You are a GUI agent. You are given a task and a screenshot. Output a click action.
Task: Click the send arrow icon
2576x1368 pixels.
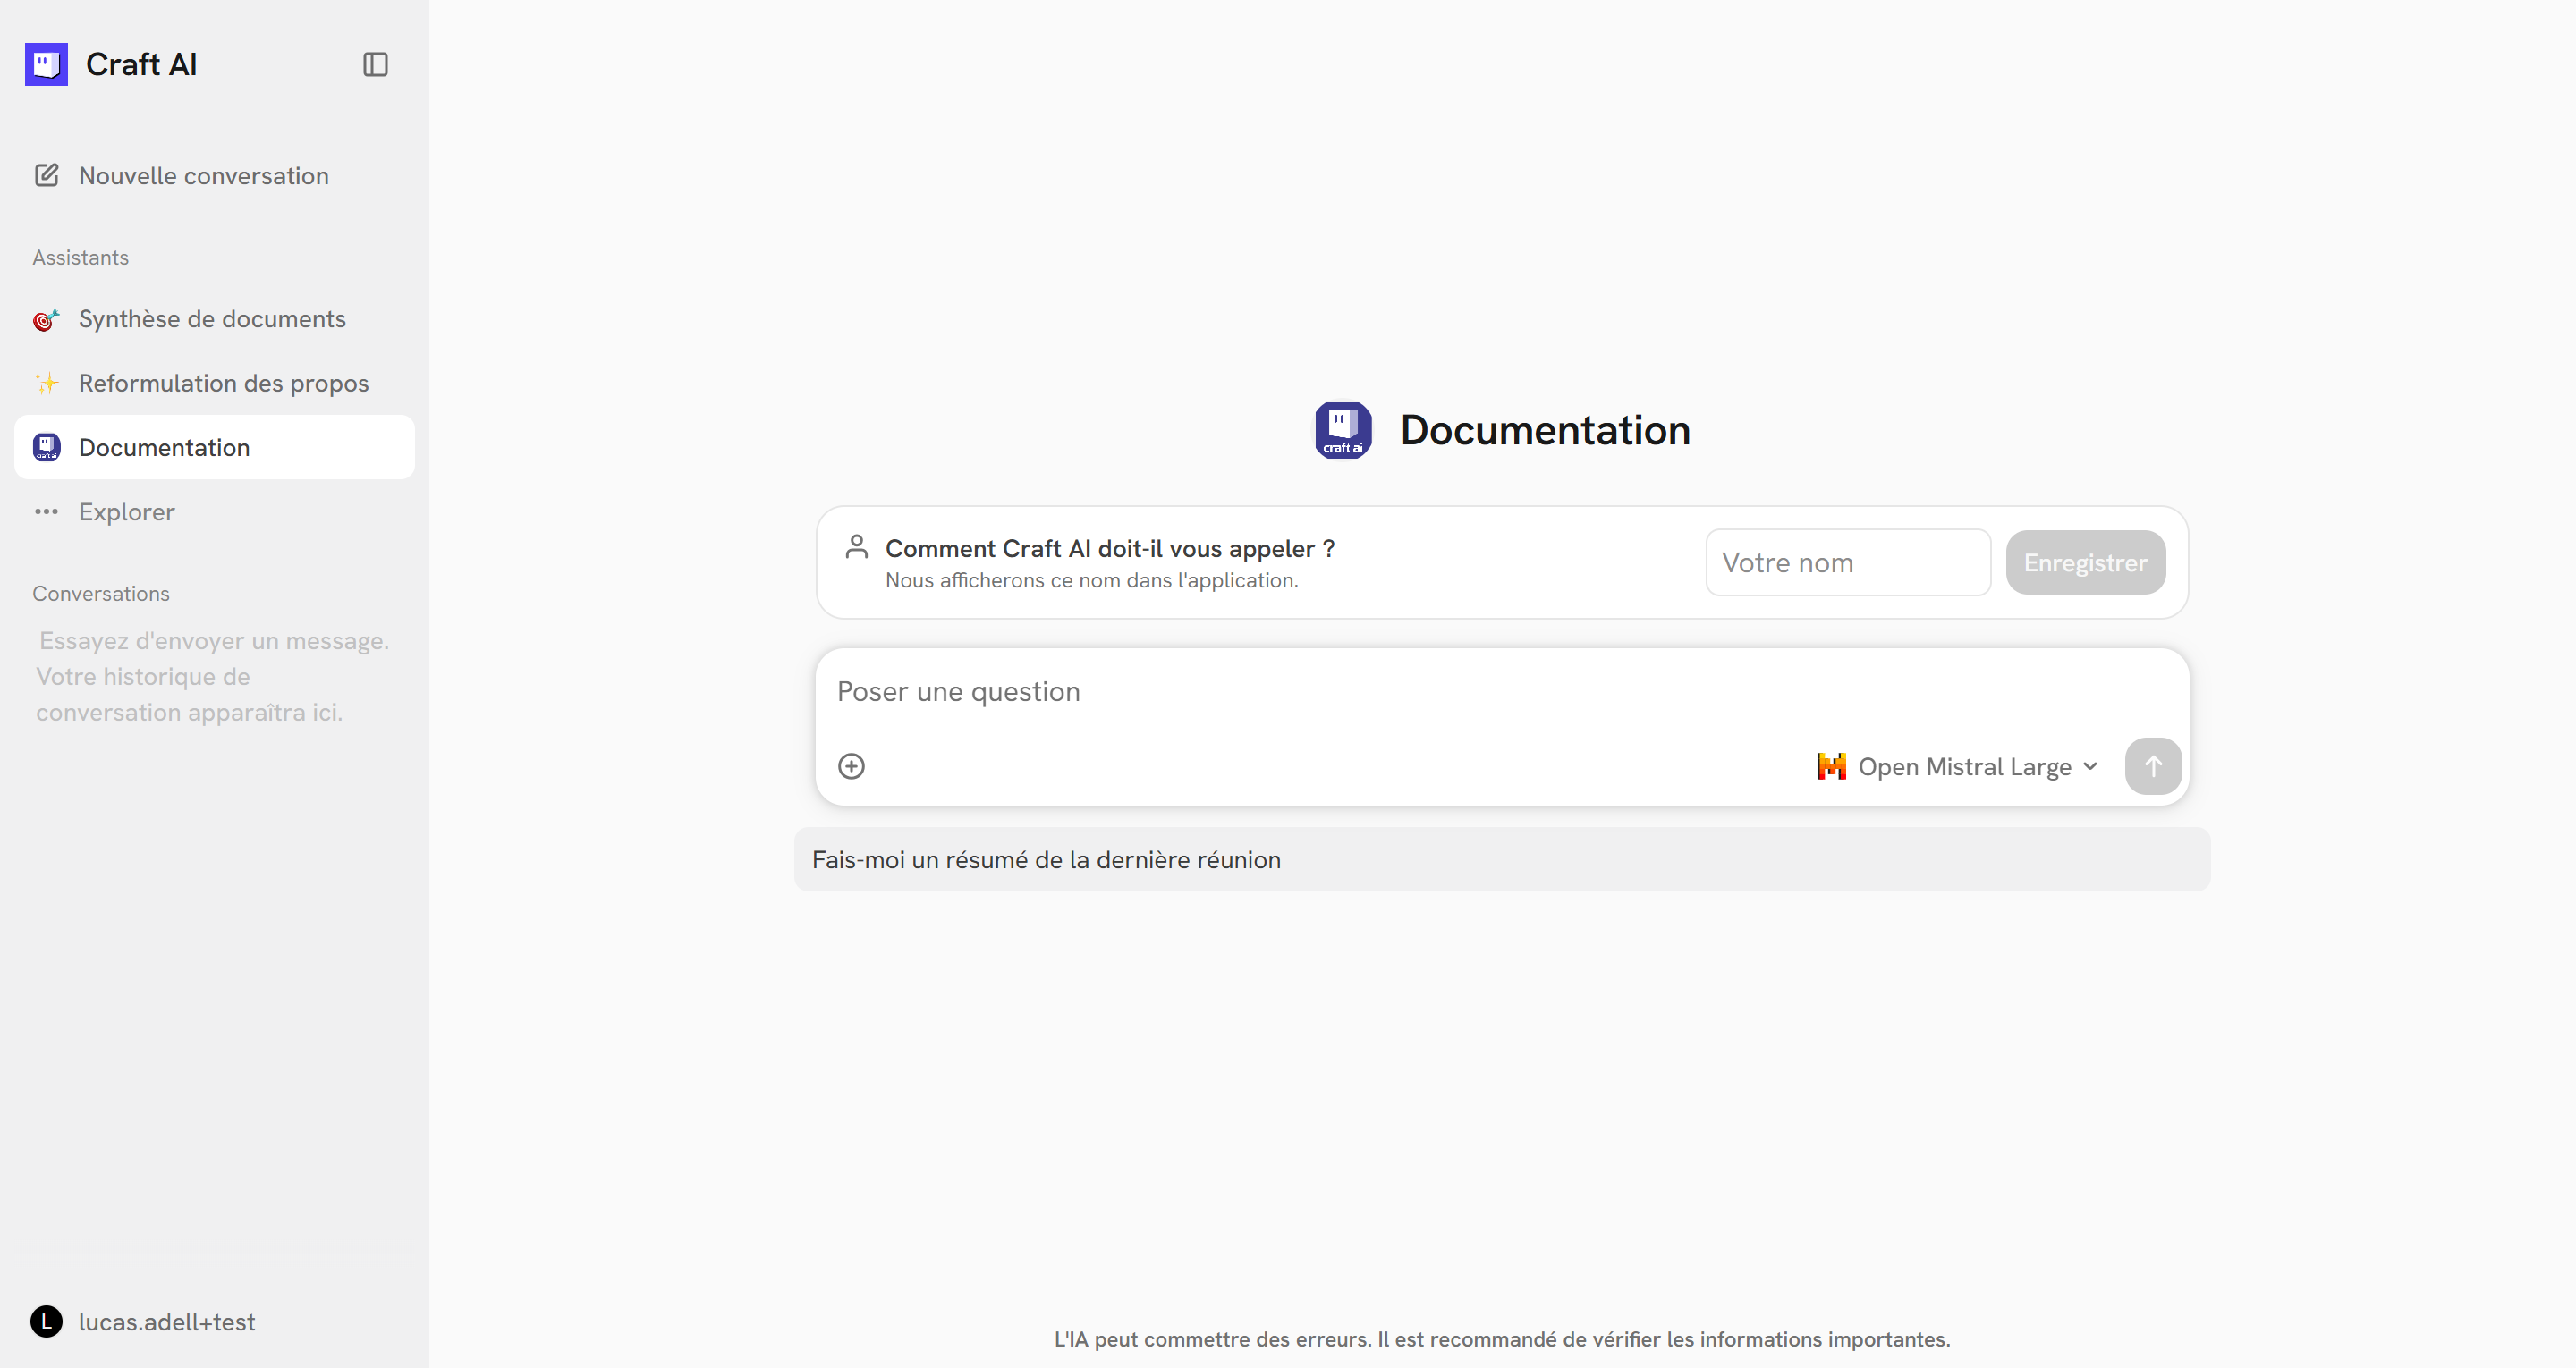[x=2152, y=766]
